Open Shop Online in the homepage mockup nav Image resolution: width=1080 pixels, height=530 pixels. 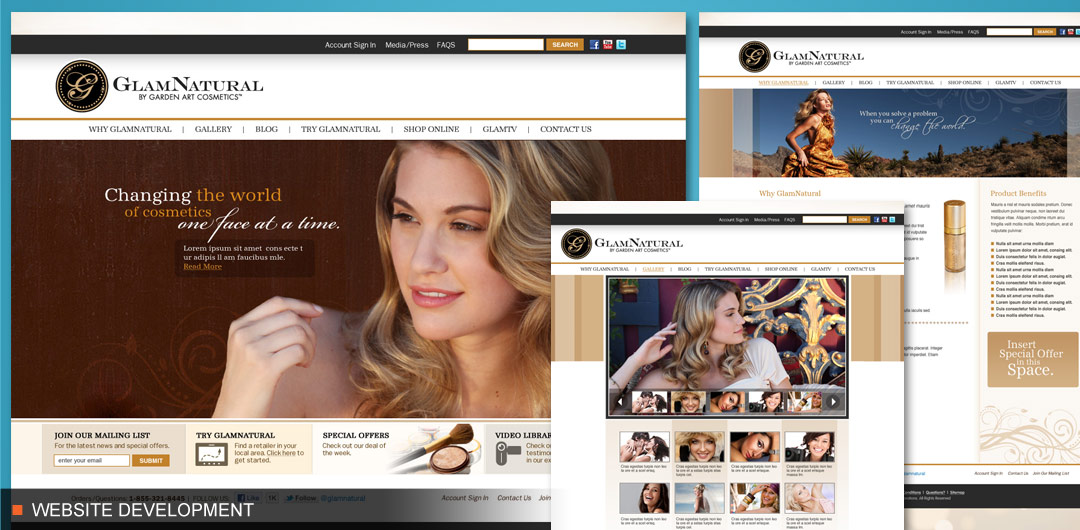431,130
